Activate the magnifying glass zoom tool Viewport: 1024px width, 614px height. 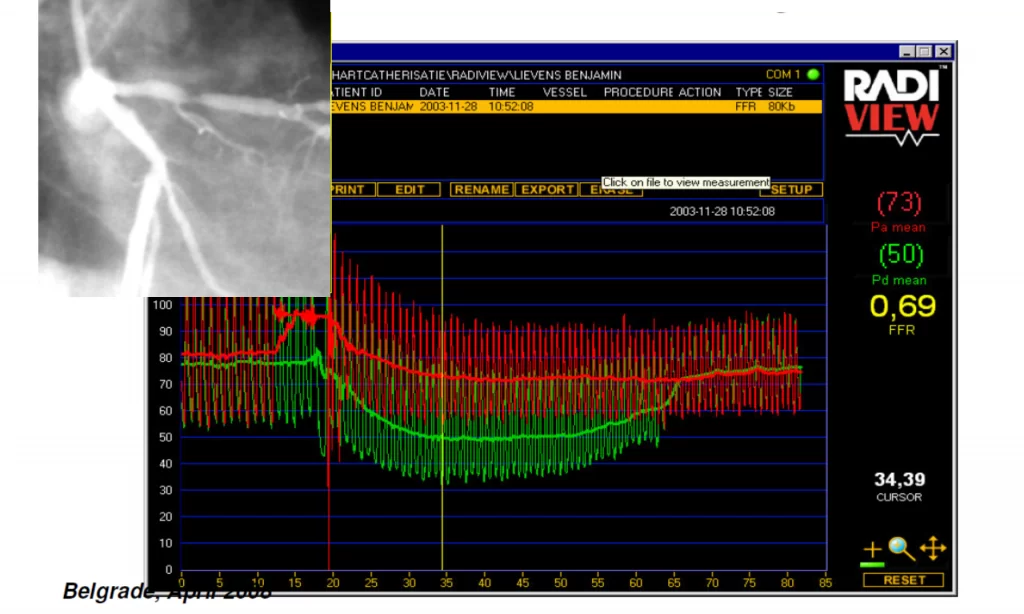tap(901, 549)
